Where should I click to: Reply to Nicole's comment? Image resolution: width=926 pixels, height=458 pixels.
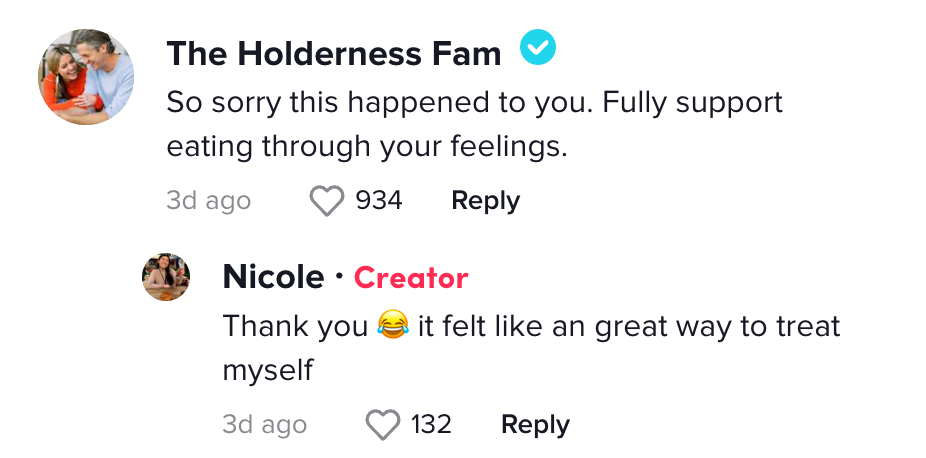click(x=535, y=425)
